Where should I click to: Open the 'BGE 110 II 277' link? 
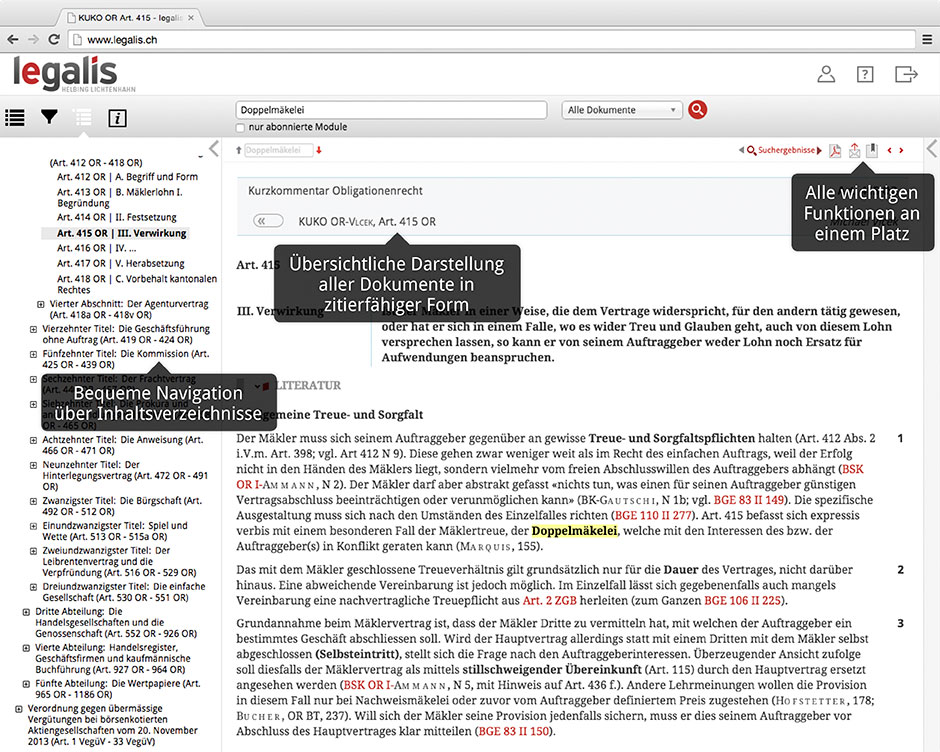pos(654,514)
